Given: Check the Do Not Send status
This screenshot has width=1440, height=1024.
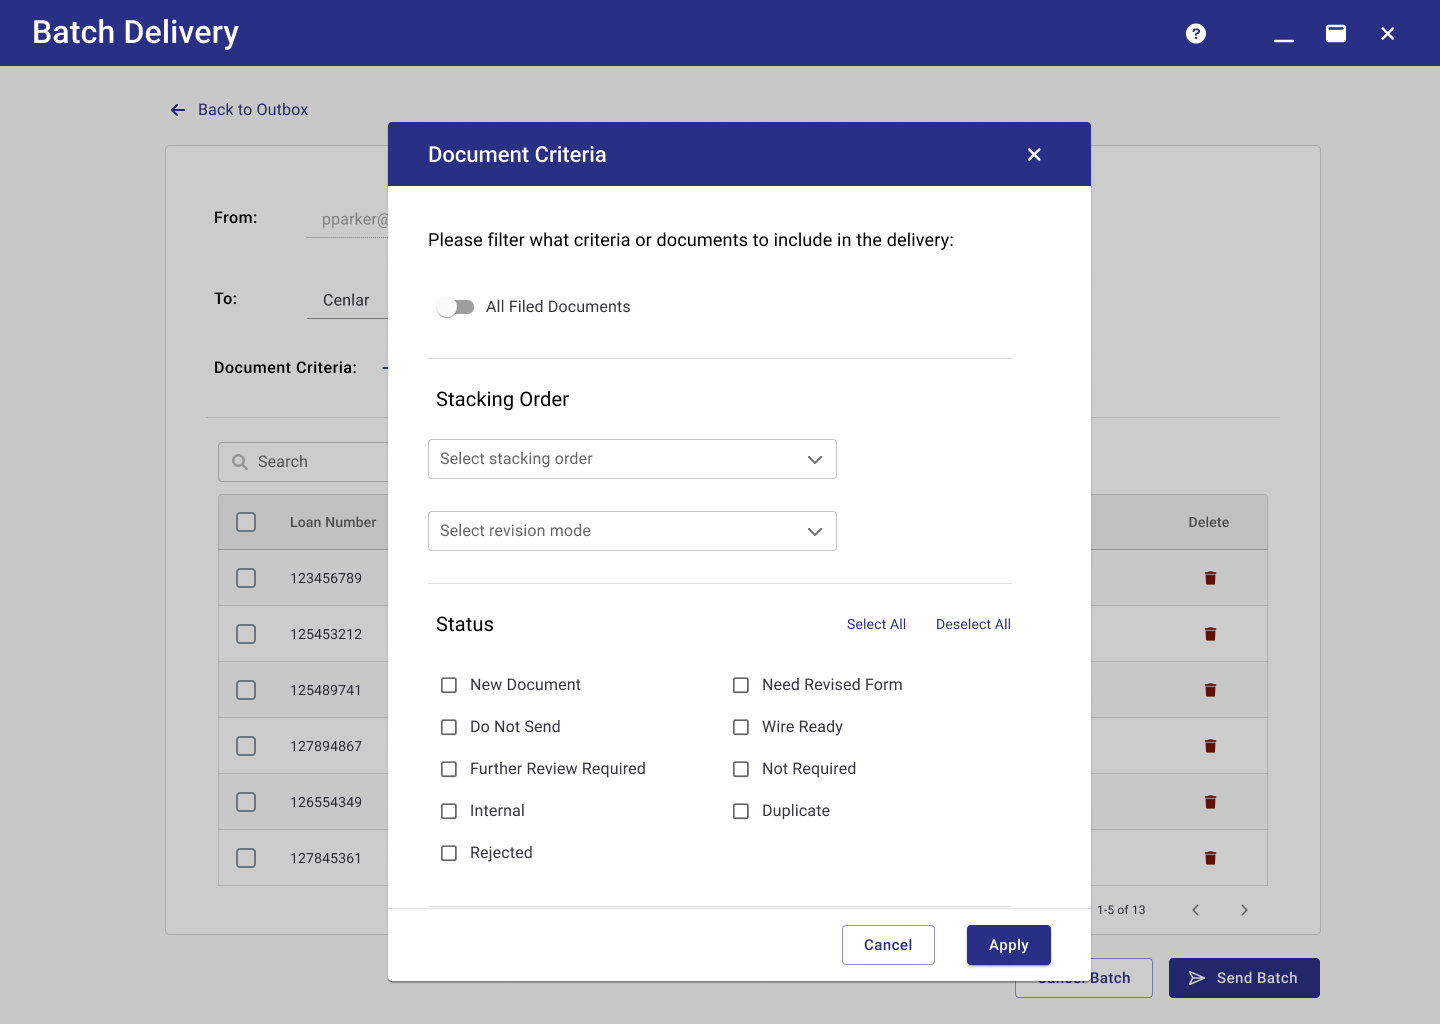Looking at the screenshot, I should click(x=449, y=727).
